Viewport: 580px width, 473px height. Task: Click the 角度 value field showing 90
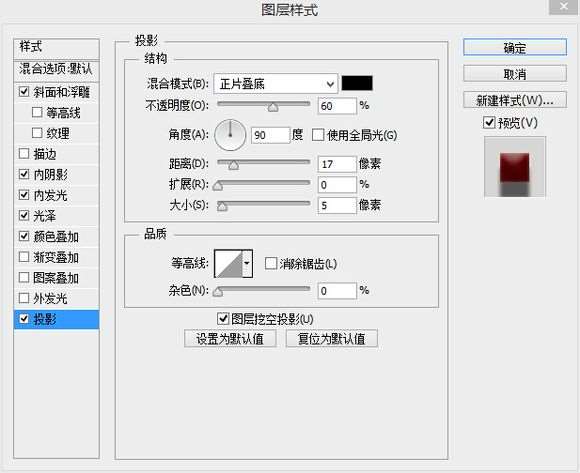coord(270,135)
